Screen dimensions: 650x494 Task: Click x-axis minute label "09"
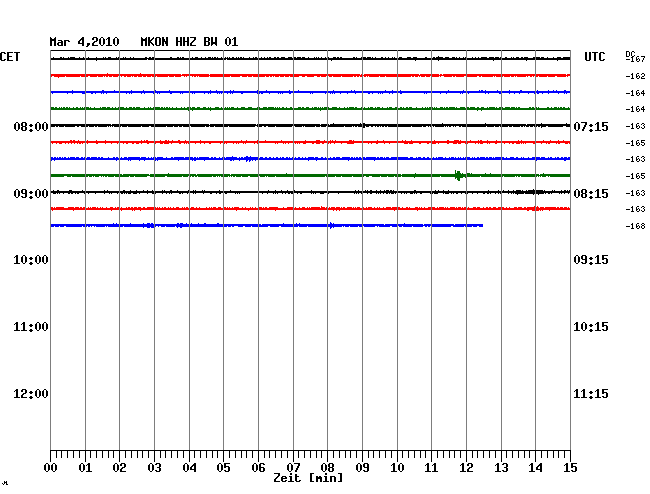click(362, 468)
